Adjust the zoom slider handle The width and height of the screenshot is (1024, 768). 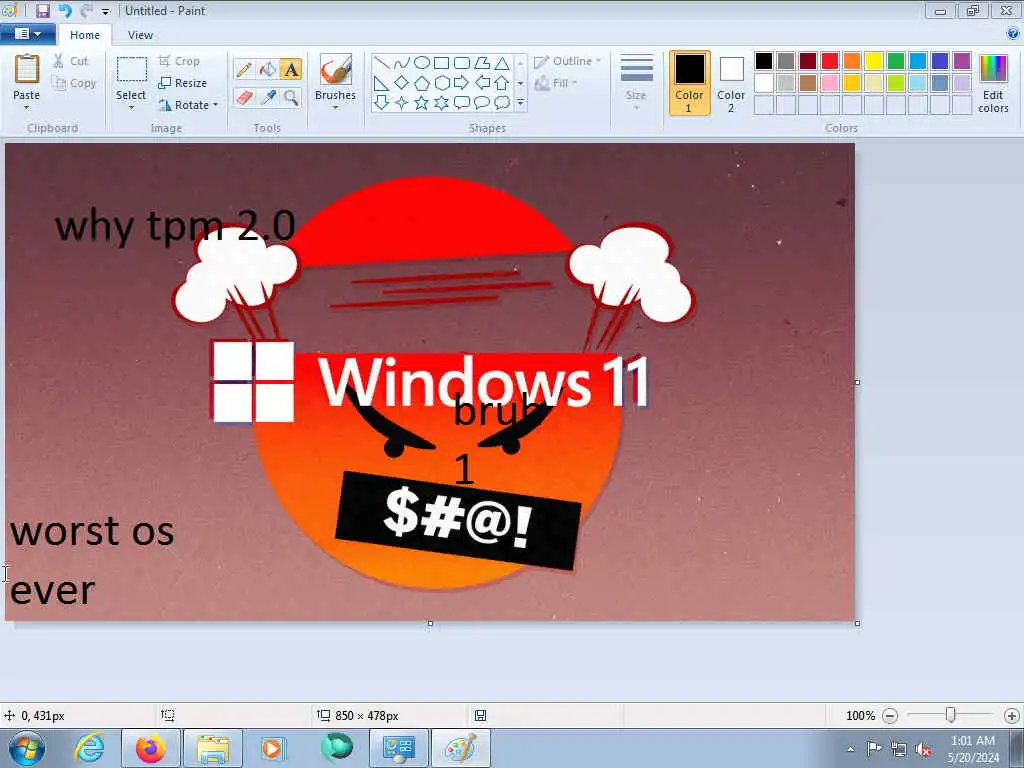(x=951, y=716)
